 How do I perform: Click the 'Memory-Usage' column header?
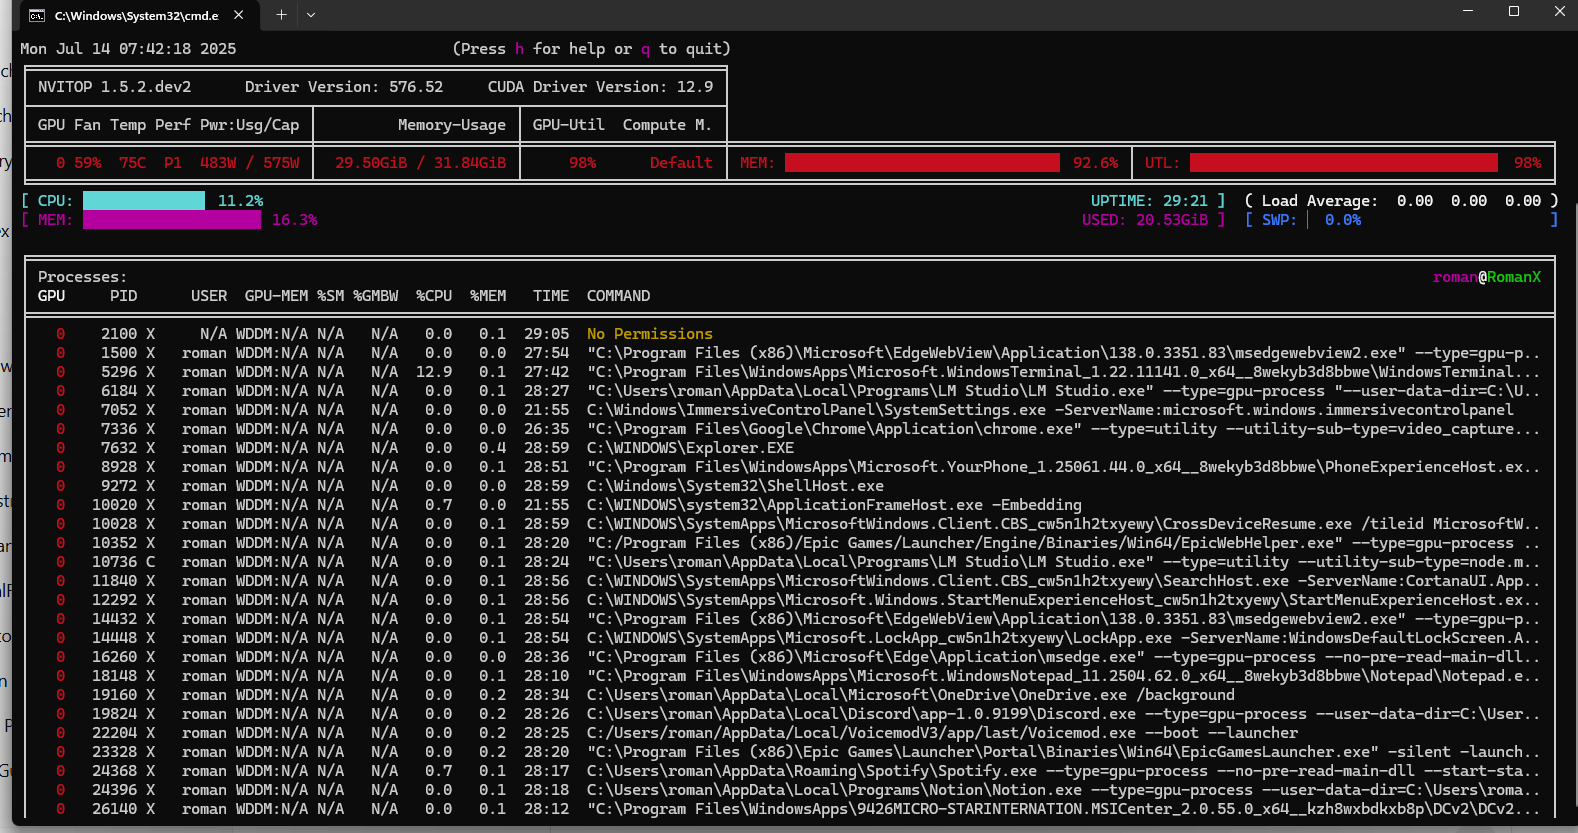[x=452, y=125]
